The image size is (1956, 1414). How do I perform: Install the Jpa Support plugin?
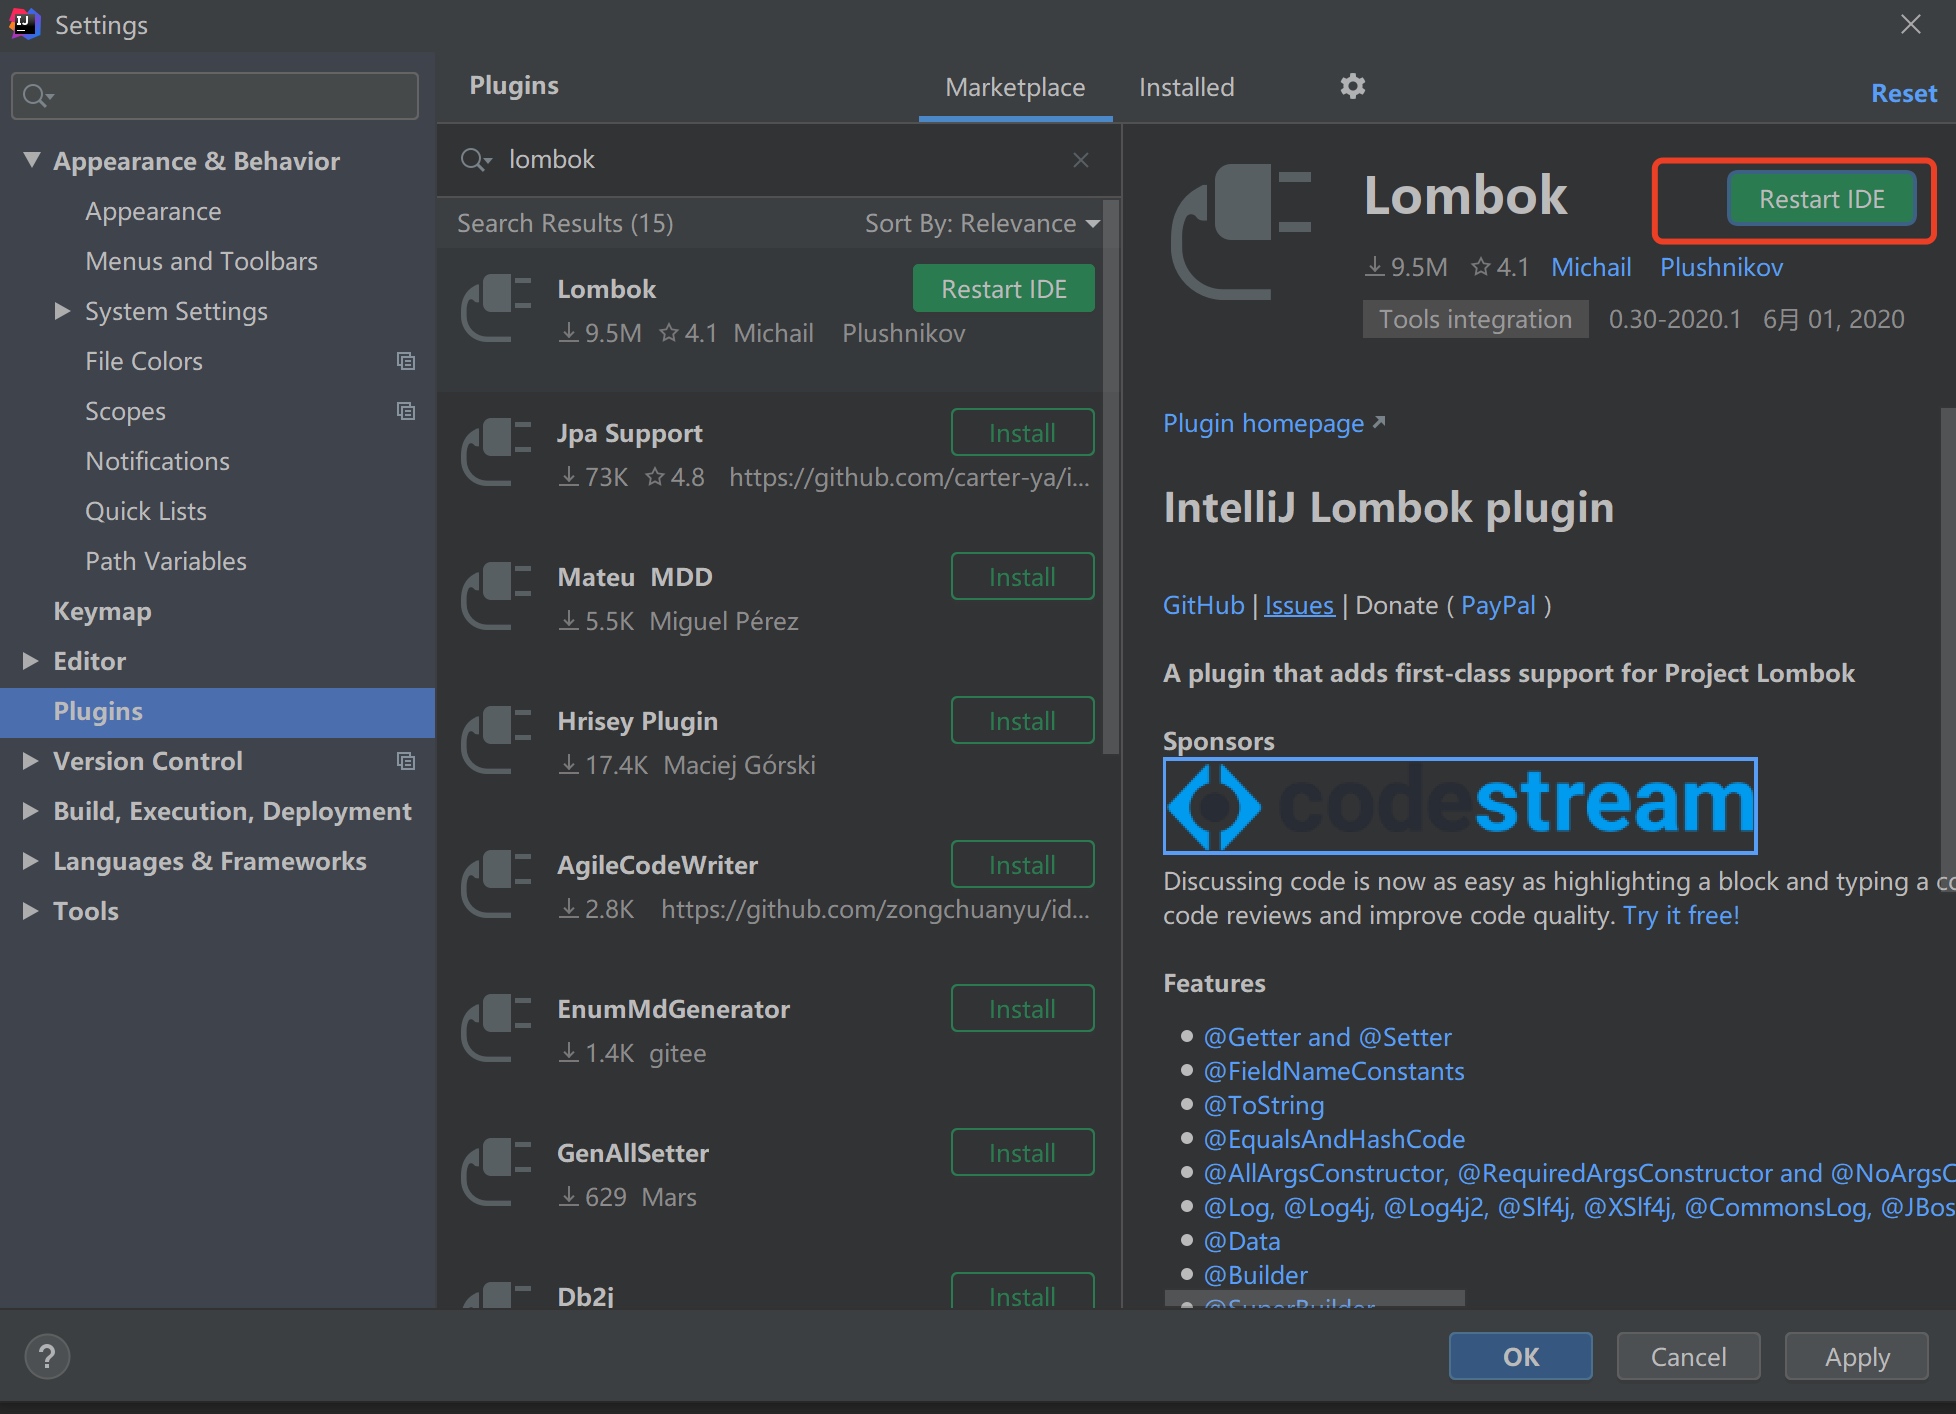1022,433
